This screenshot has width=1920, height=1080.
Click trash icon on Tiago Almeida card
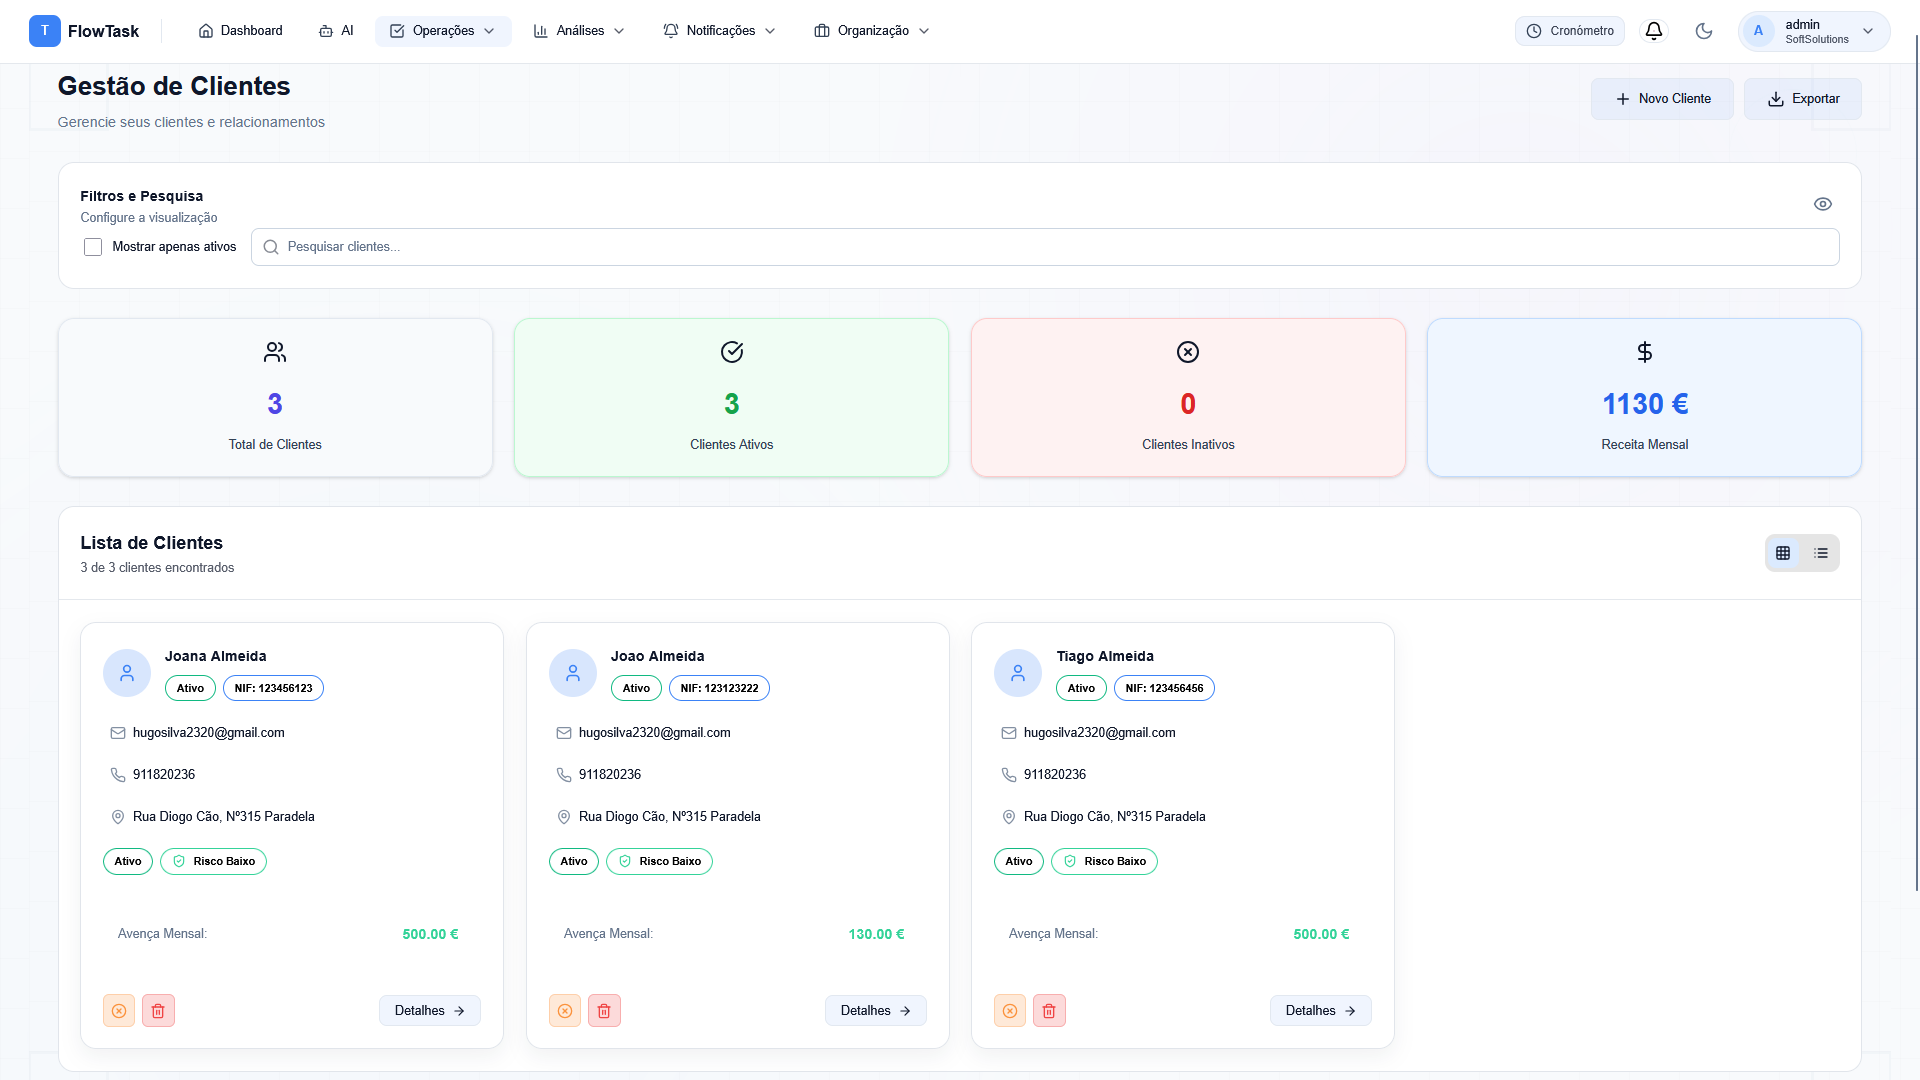click(1049, 1011)
